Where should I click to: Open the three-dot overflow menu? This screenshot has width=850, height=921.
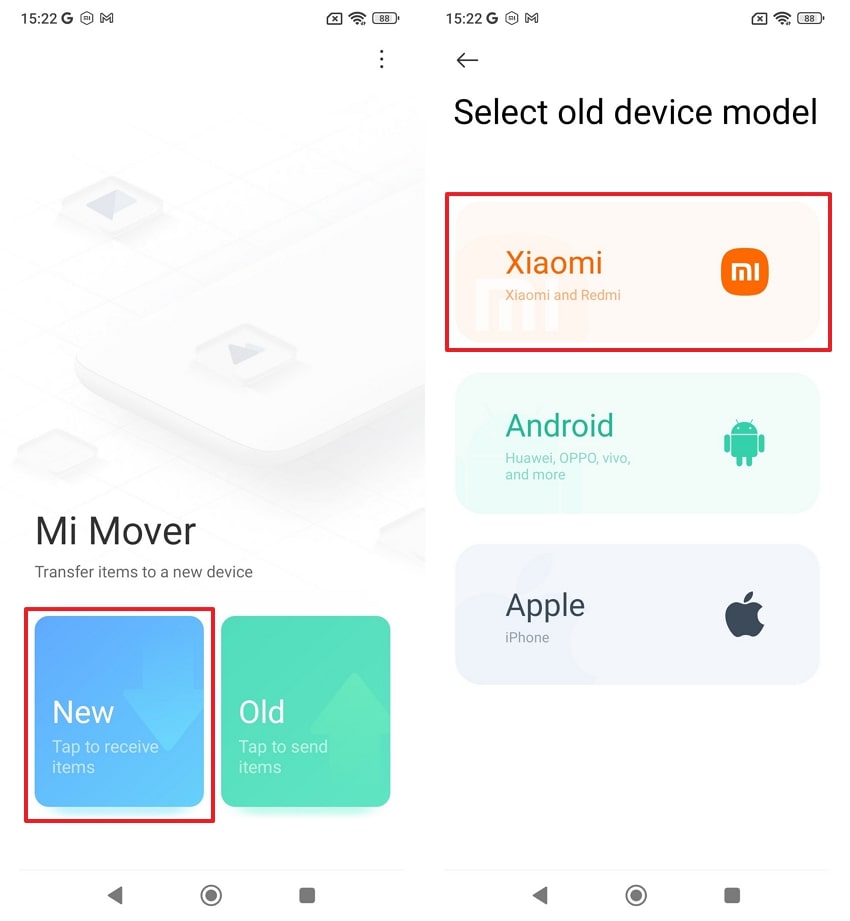click(x=382, y=59)
